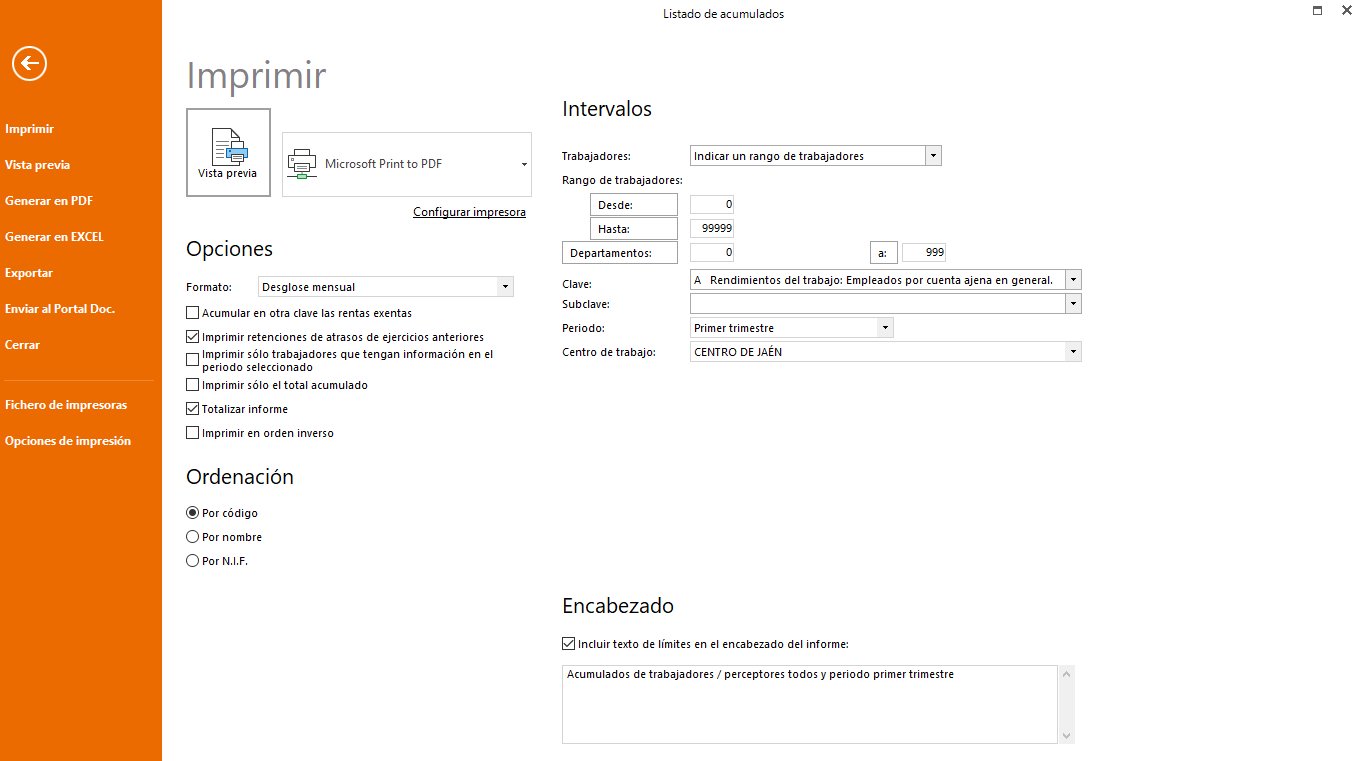Choose Generar en PDF from the sidebar

49,201
